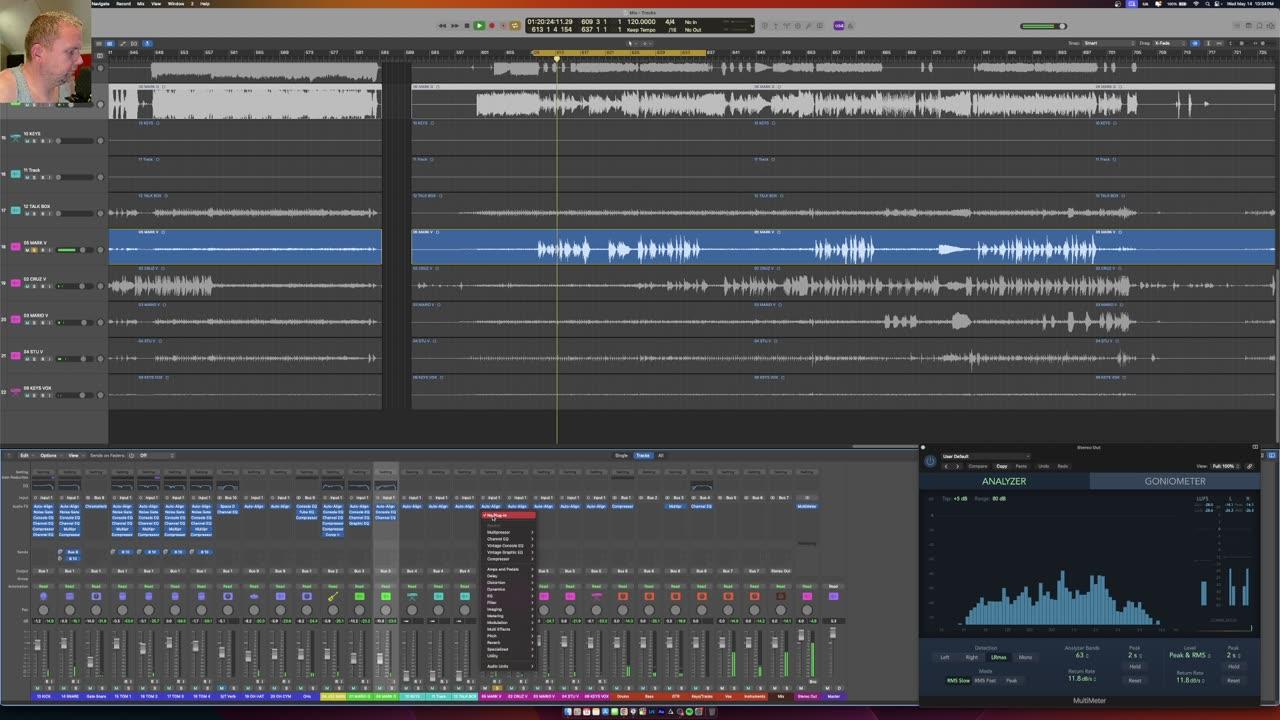Click the level meter Reset button
This screenshot has height=720, width=1280.
click(x=1233, y=681)
